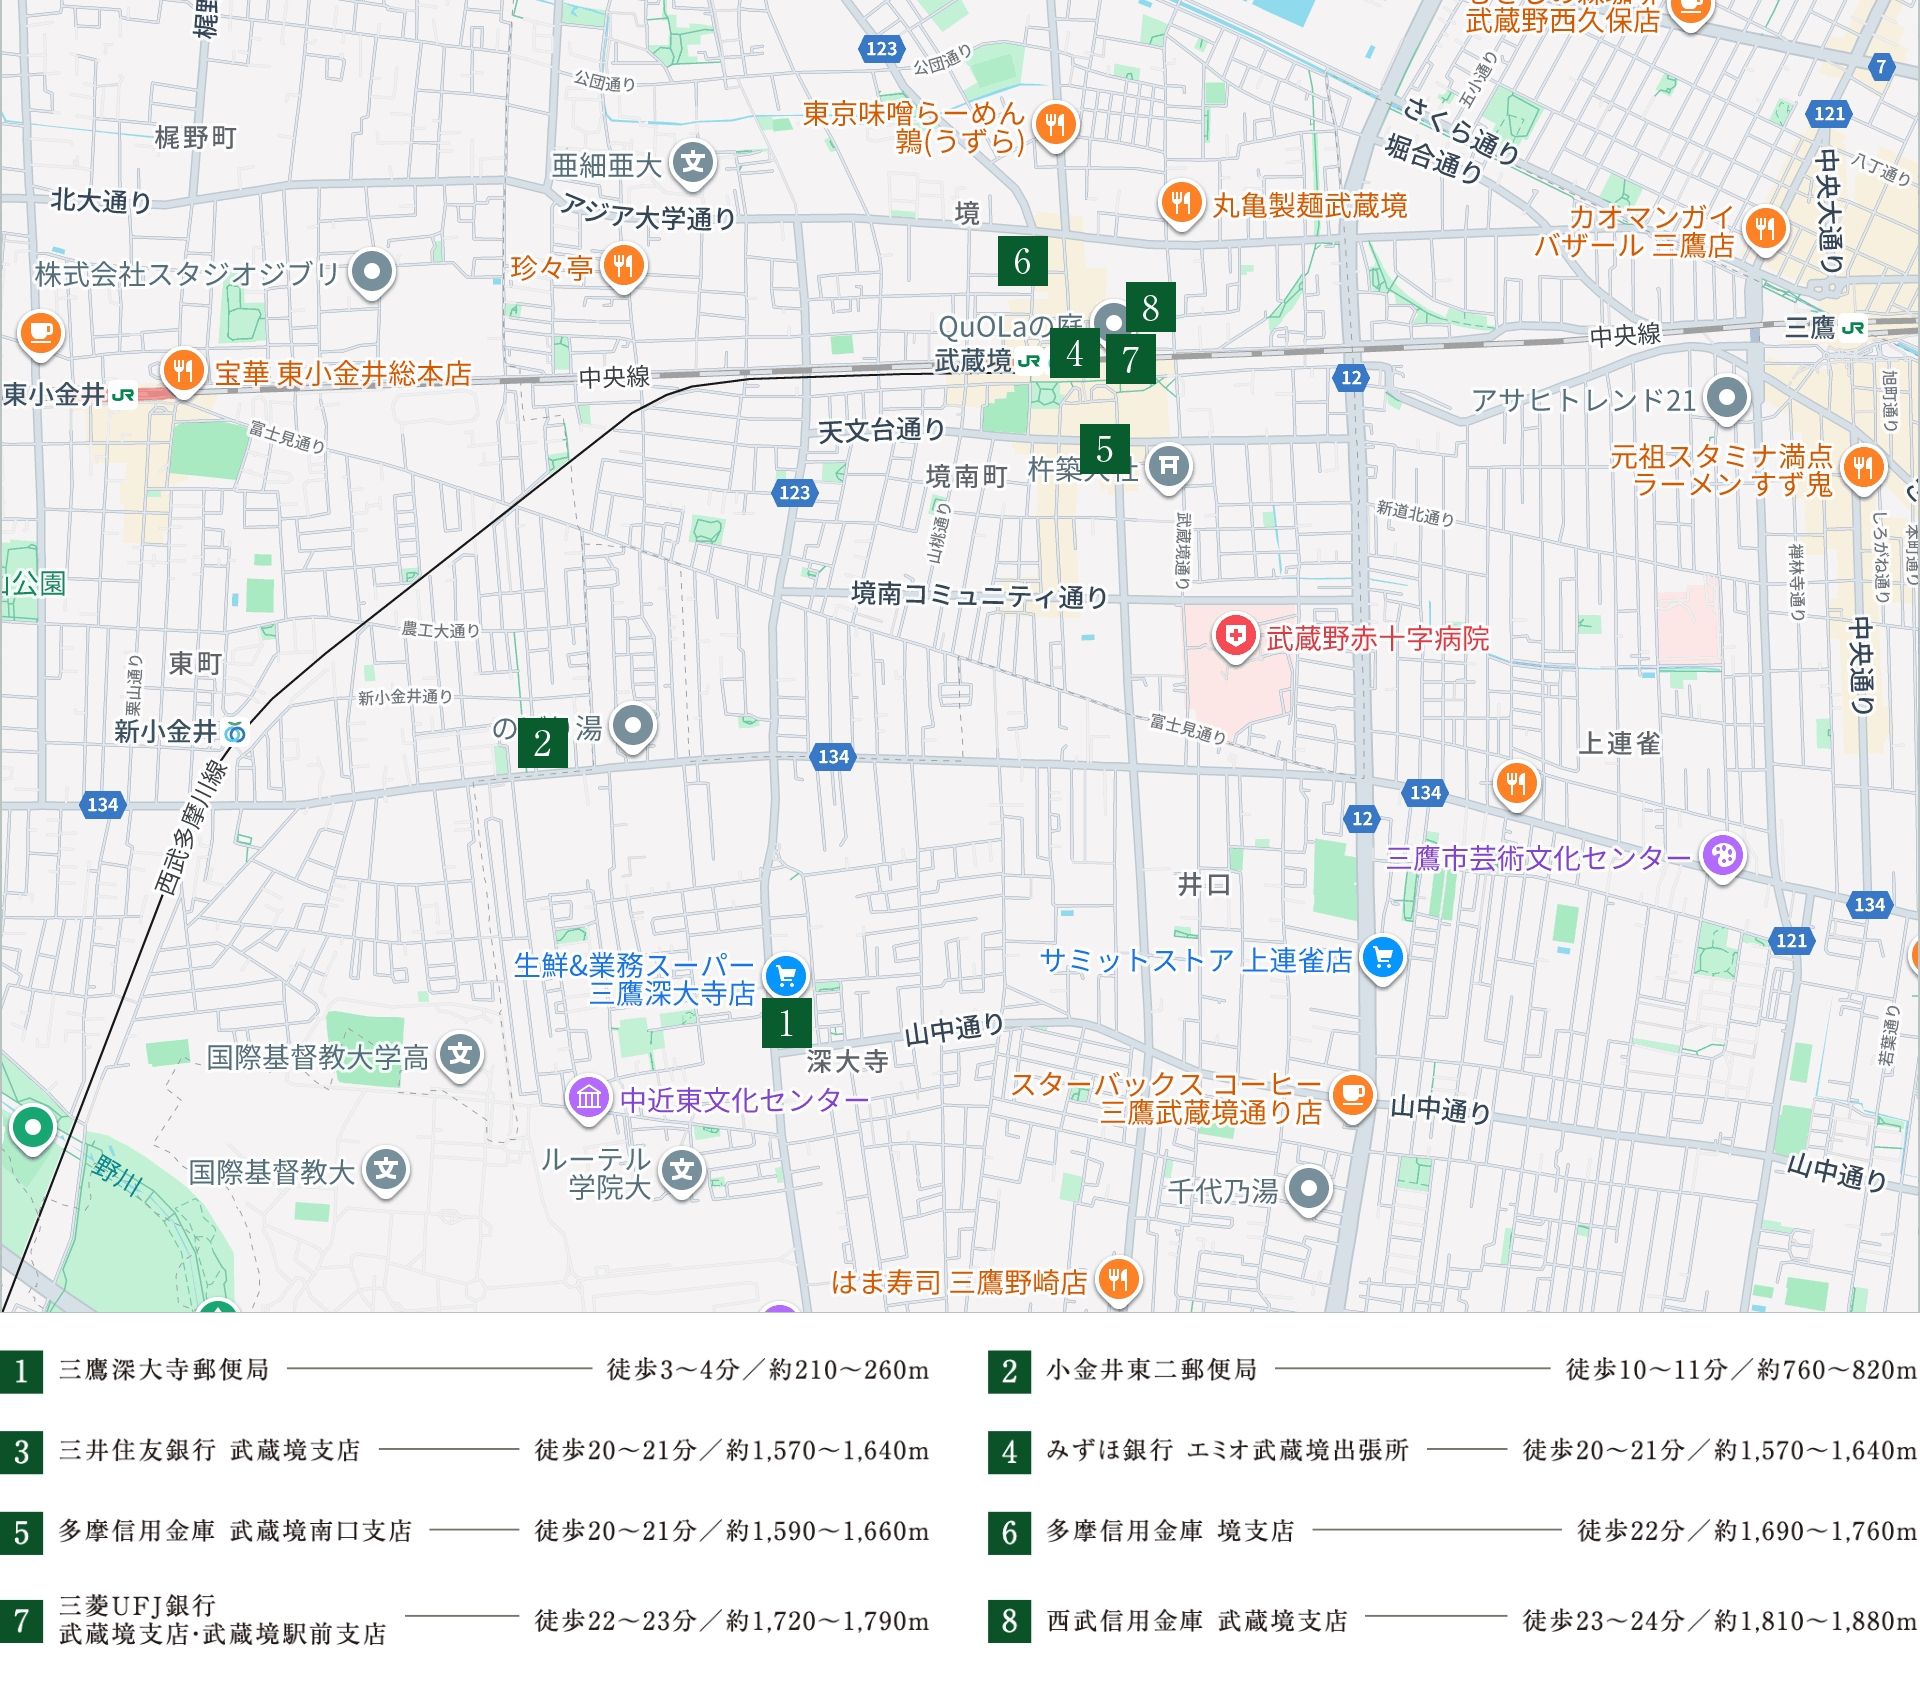
Task: Click the 武蔵野赤十字病院 hospital pin
Action: click(1235, 635)
